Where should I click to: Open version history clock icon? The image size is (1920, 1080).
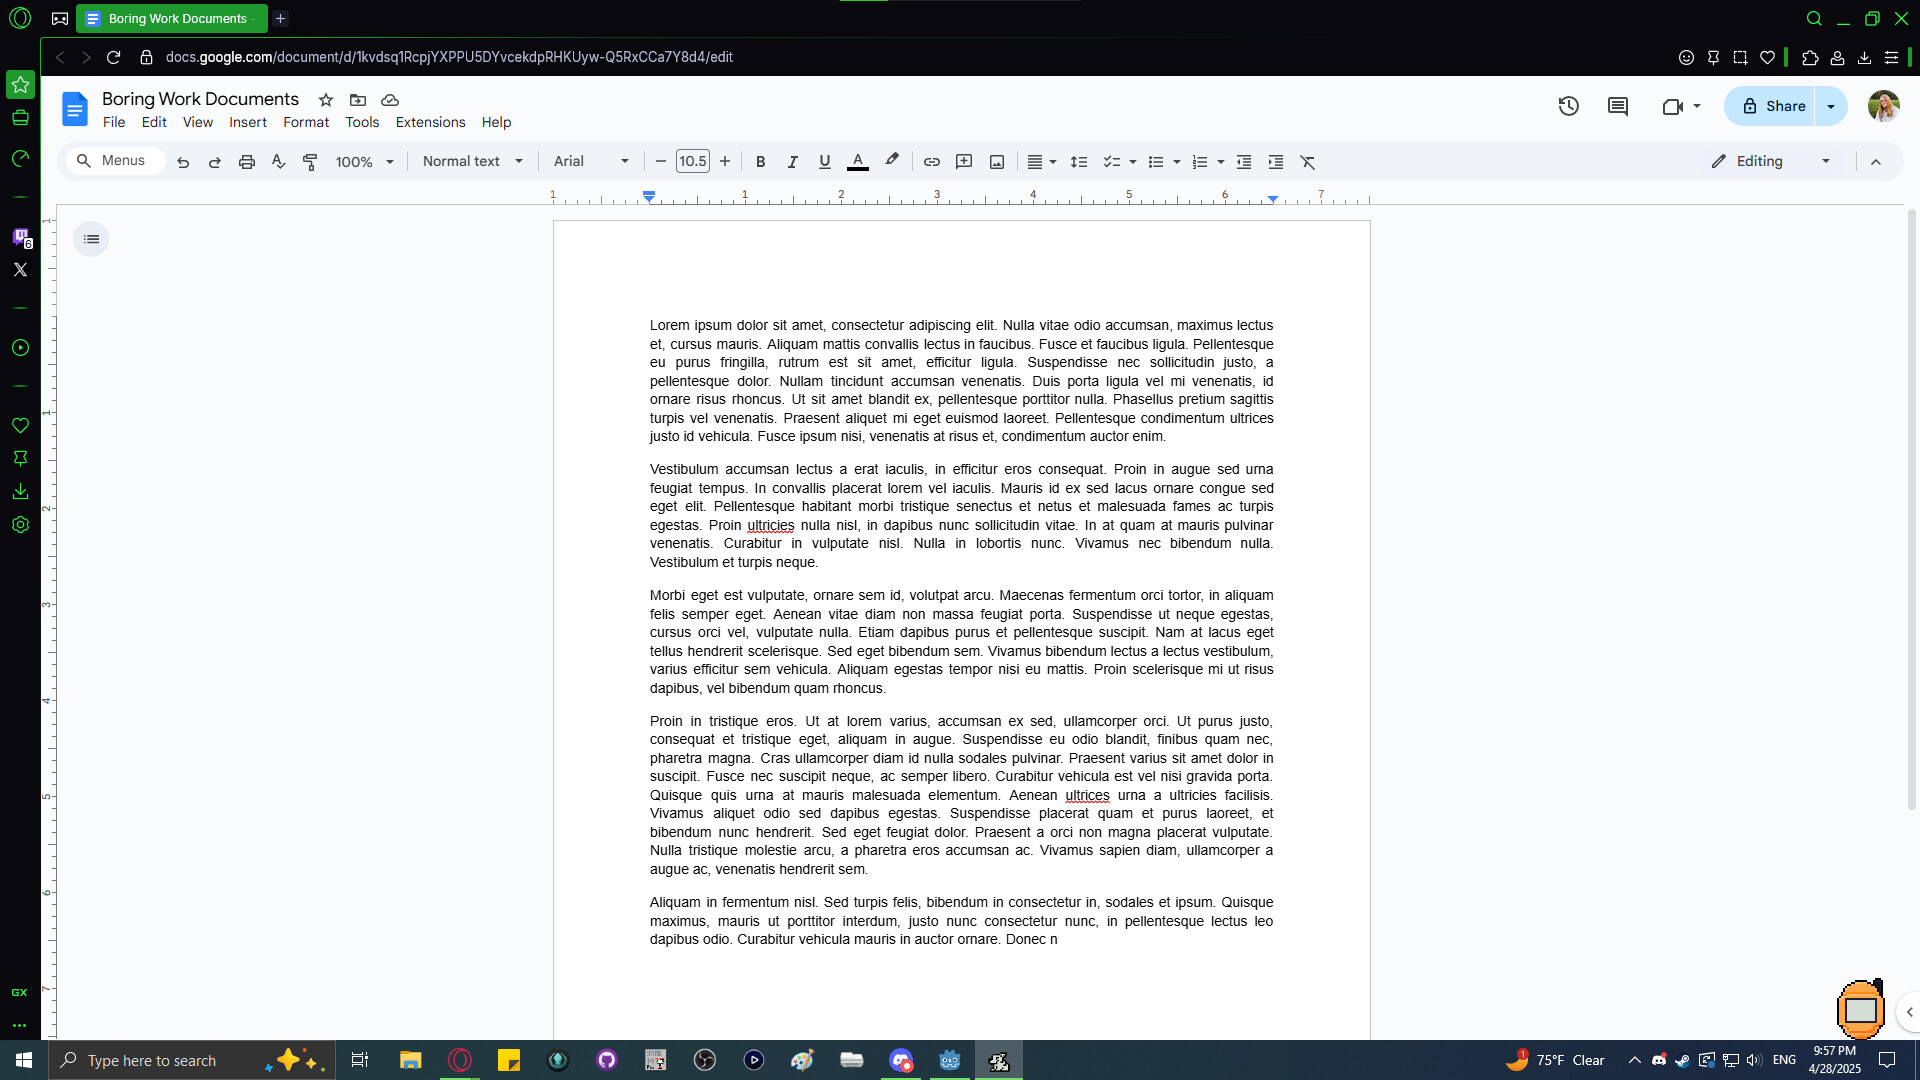click(x=1568, y=106)
